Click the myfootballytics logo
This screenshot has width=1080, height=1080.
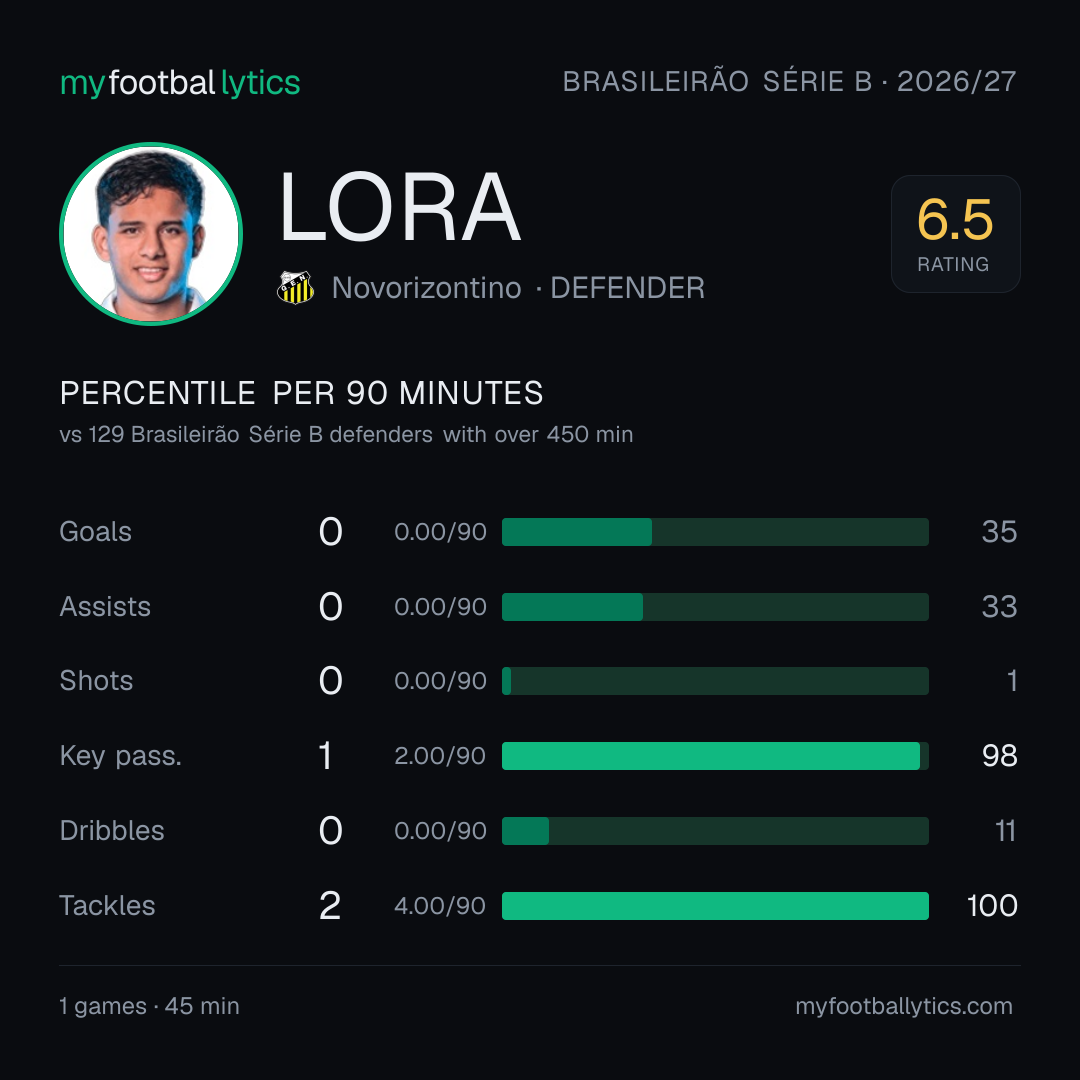180,83
